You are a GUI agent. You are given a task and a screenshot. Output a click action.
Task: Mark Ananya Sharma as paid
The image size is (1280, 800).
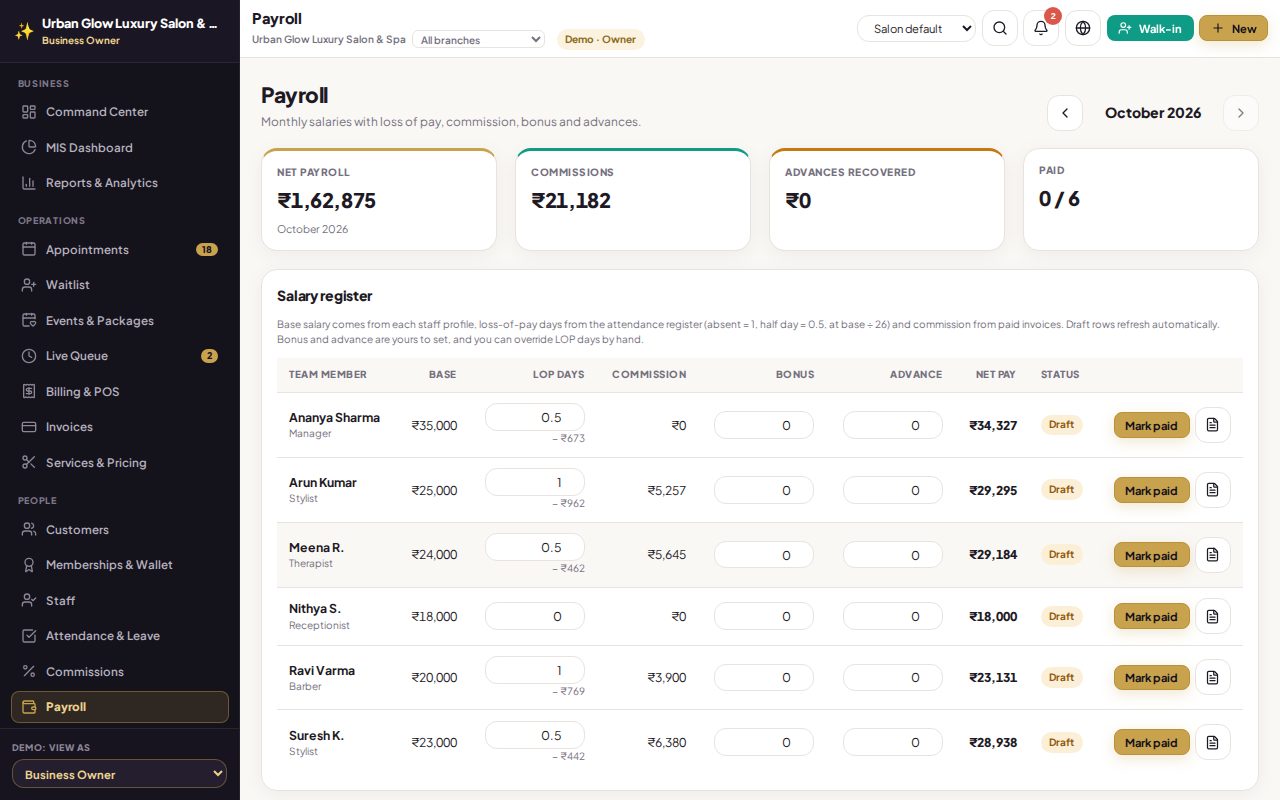tap(1152, 425)
